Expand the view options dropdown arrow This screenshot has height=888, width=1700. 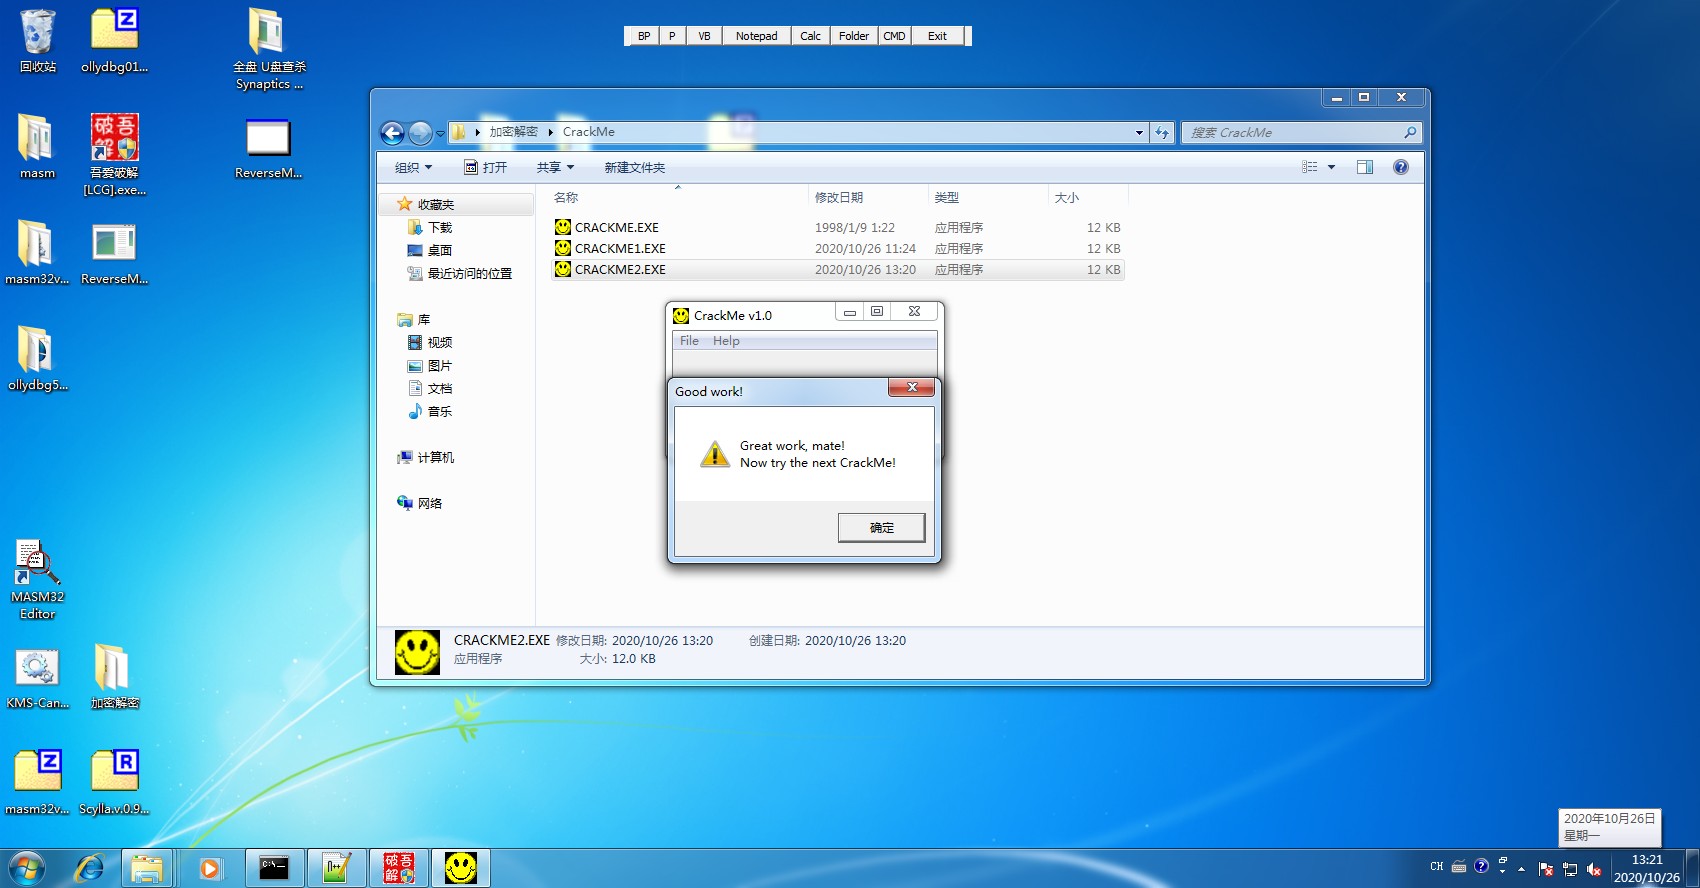click(x=1331, y=167)
